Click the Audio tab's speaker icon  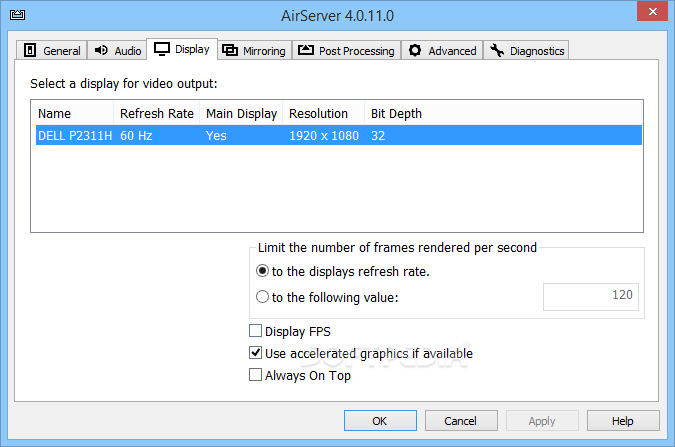(101, 50)
